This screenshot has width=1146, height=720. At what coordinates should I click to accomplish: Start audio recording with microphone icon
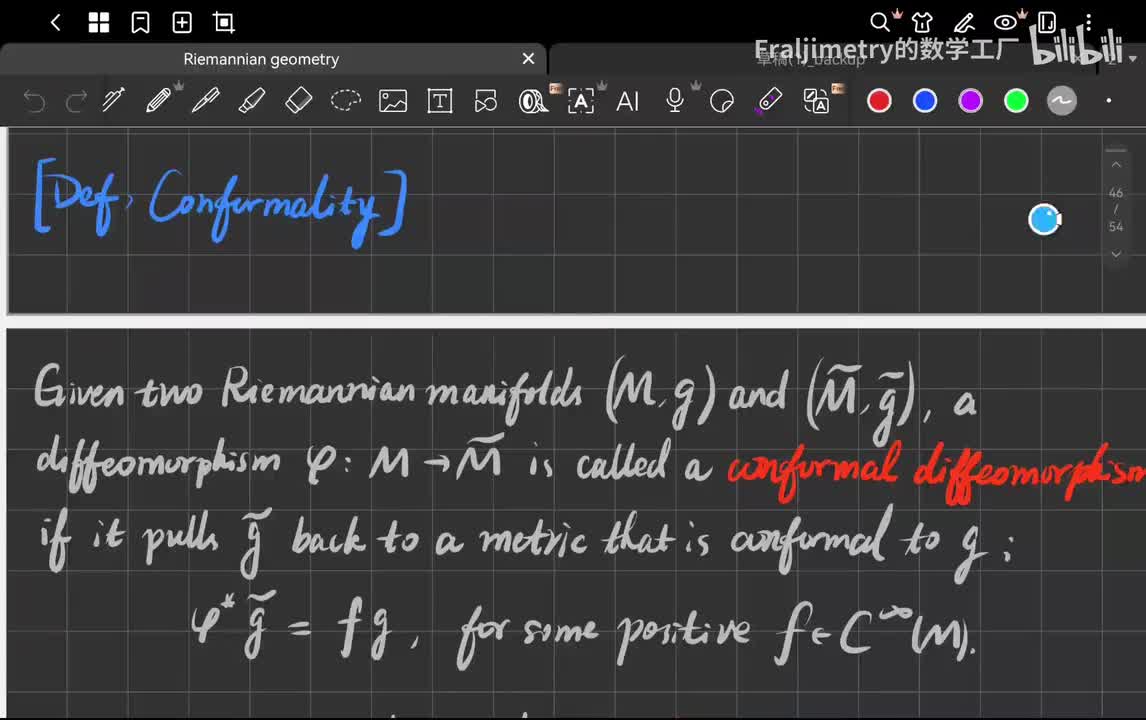tap(675, 100)
